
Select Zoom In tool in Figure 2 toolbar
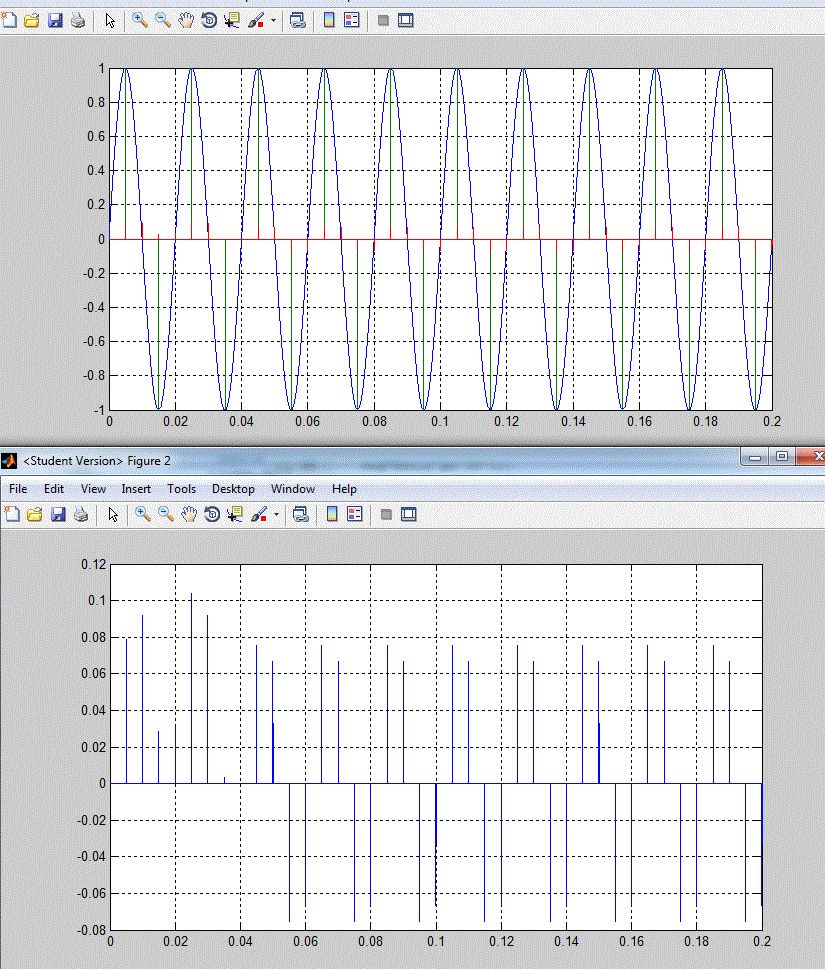tap(143, 514)
